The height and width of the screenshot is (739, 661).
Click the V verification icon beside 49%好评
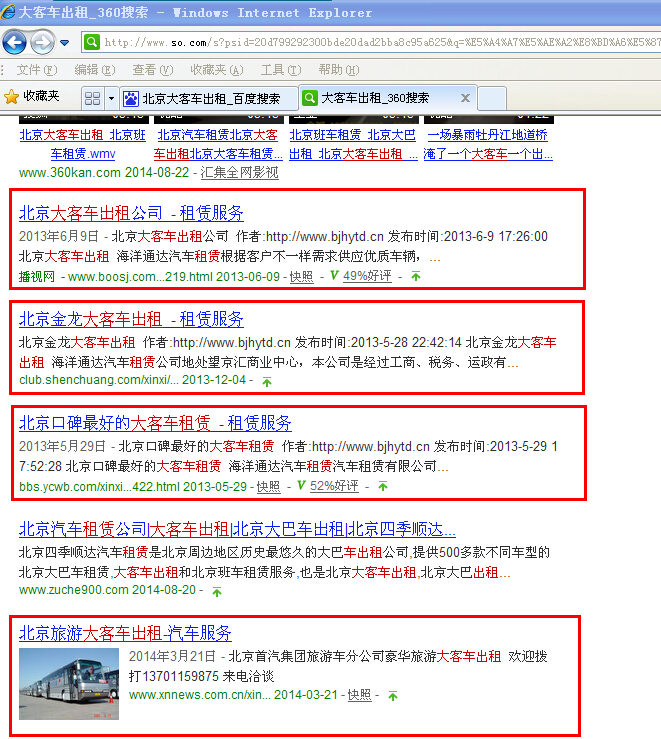point(334,275)
